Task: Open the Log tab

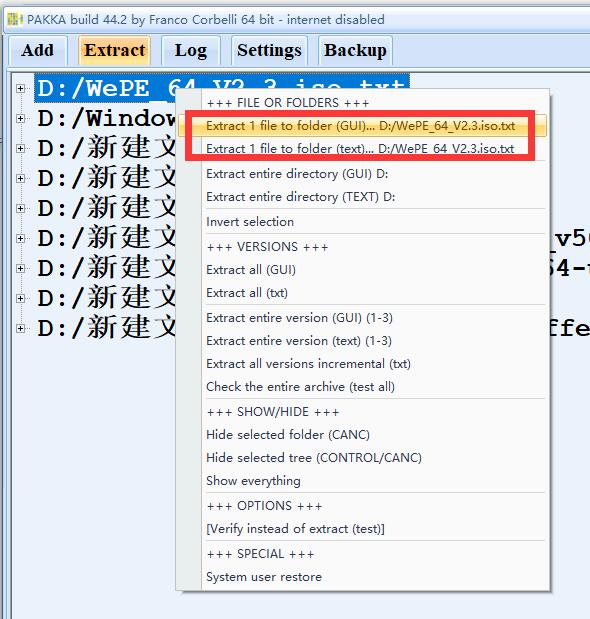Action: [x=191, y=50]
